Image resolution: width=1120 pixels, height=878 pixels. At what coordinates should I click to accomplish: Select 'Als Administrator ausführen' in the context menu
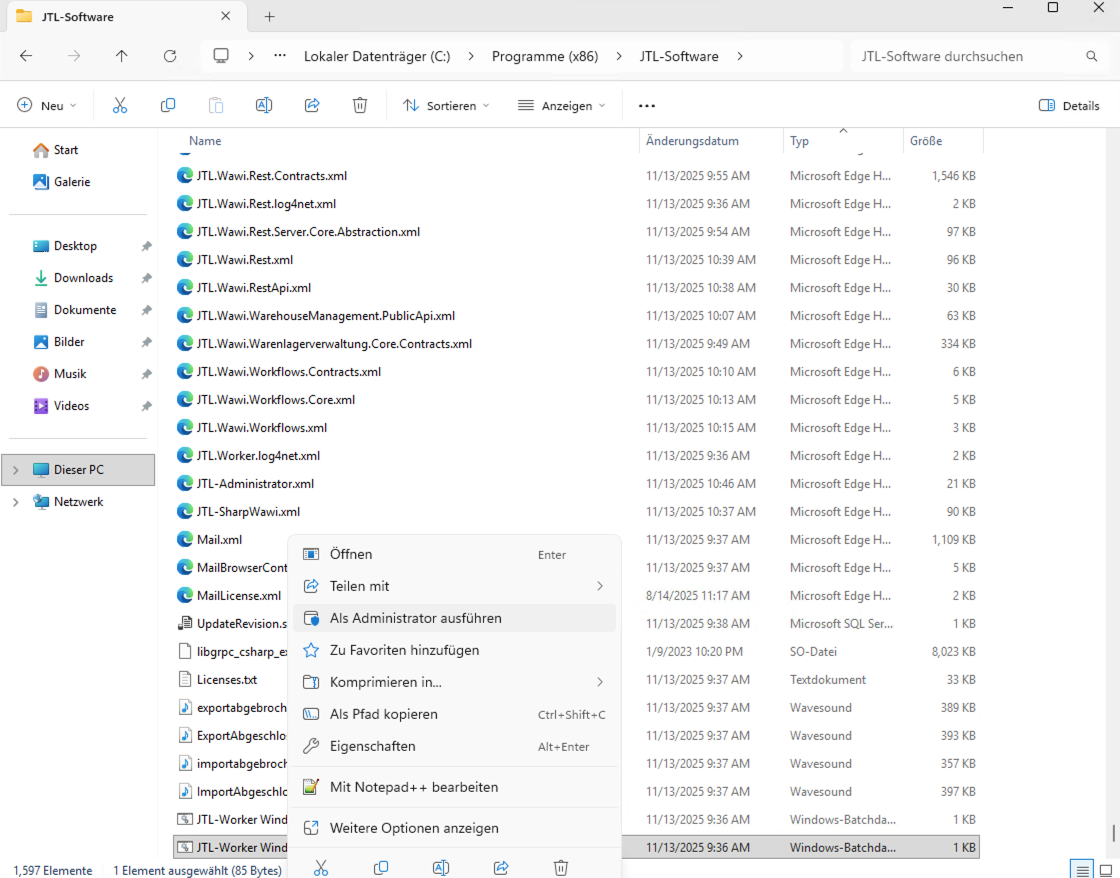415,618
